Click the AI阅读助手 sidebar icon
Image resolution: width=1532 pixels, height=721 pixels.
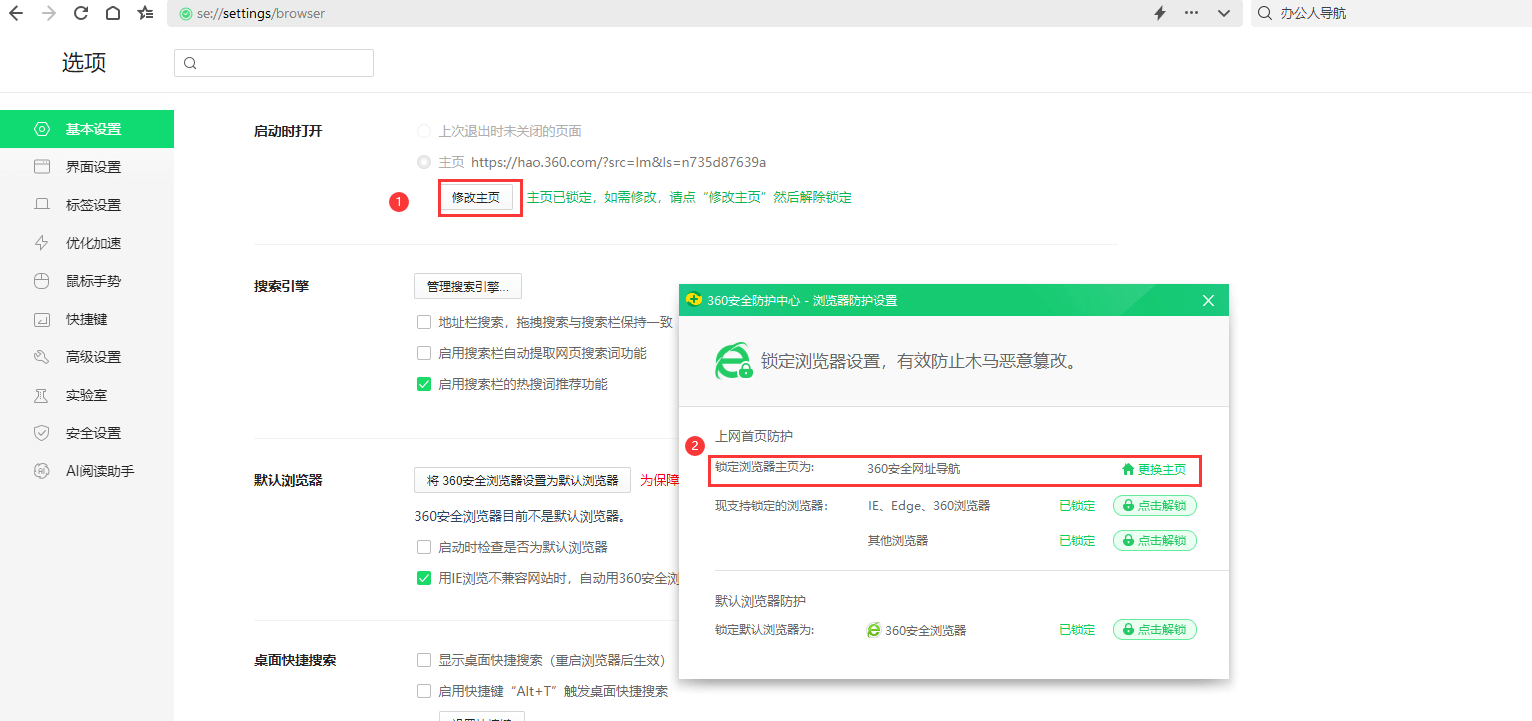41,470
